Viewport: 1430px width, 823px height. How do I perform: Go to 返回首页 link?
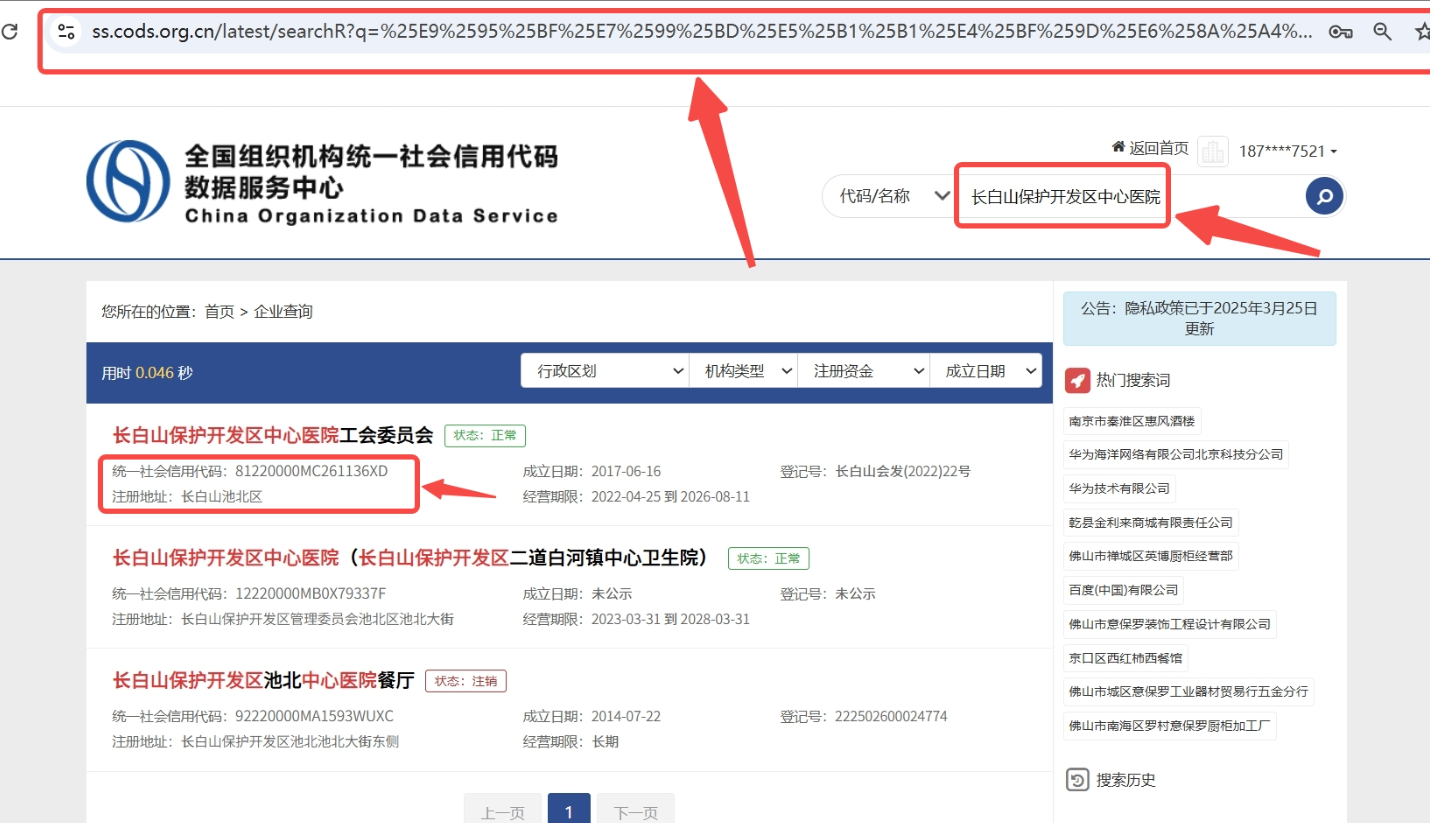(x=1150, y=148)
